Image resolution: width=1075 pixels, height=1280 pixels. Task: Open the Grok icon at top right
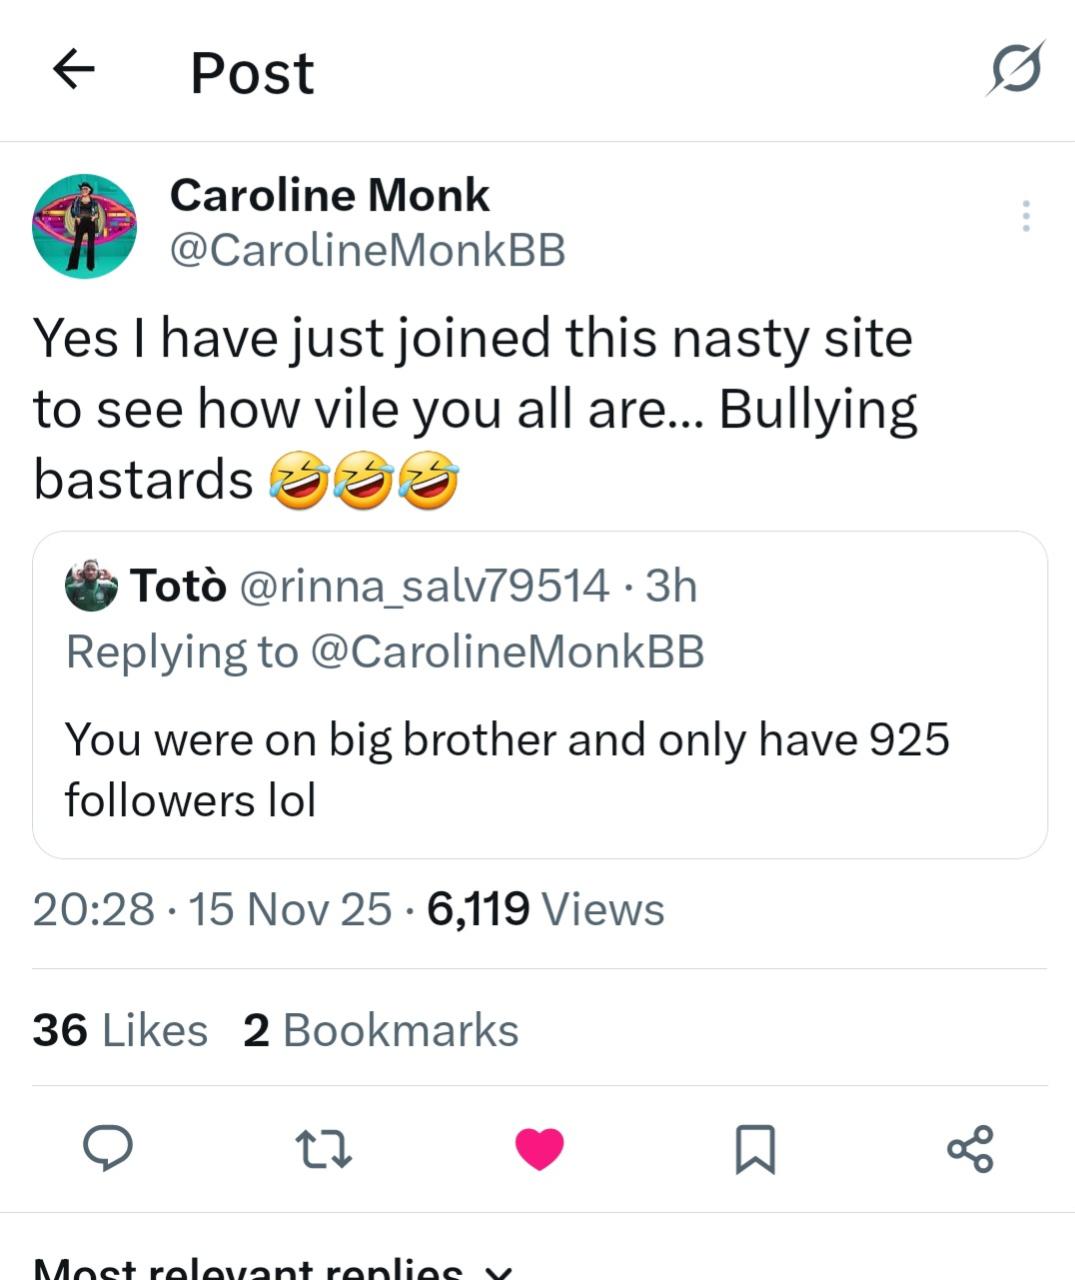1016,69
